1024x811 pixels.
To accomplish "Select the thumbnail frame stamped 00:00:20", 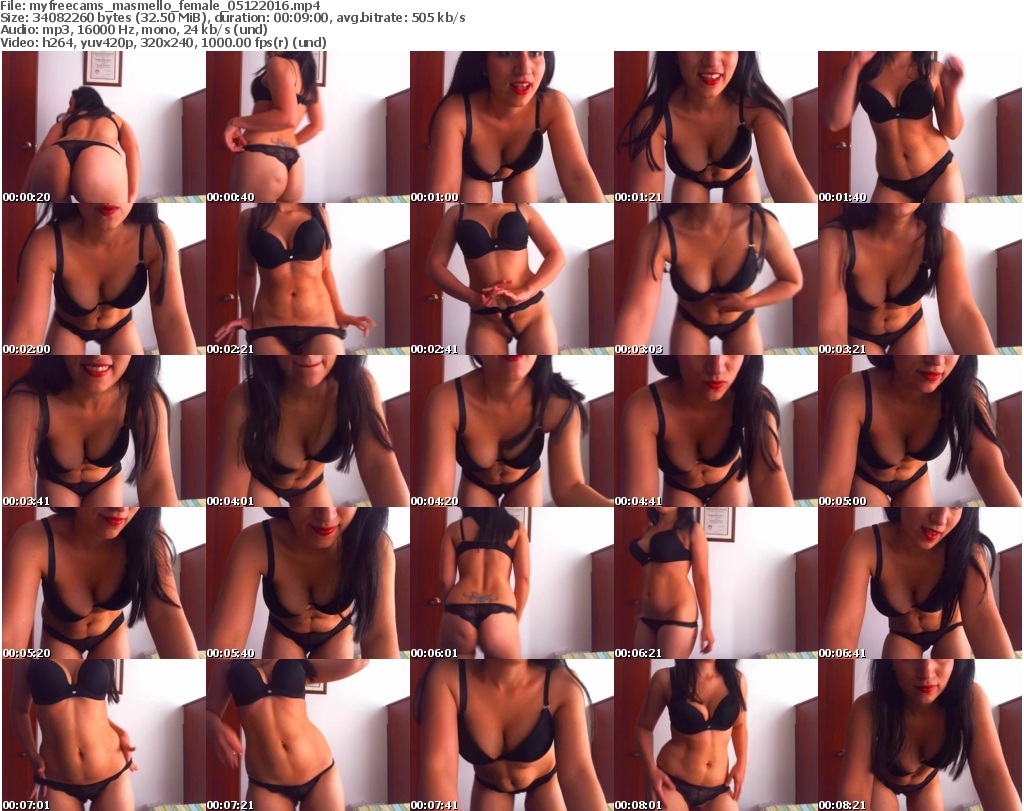I will pyautogui.click(x=104, y=127).
